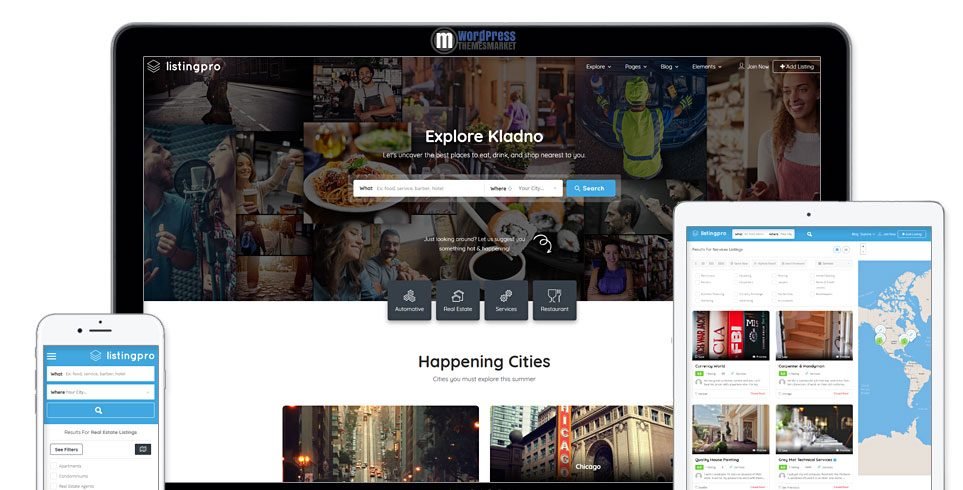The height and width of the screenshot is (490, 963).
Task: Click the Florida map marker on the tablet
Action: [x=904, y=340]
